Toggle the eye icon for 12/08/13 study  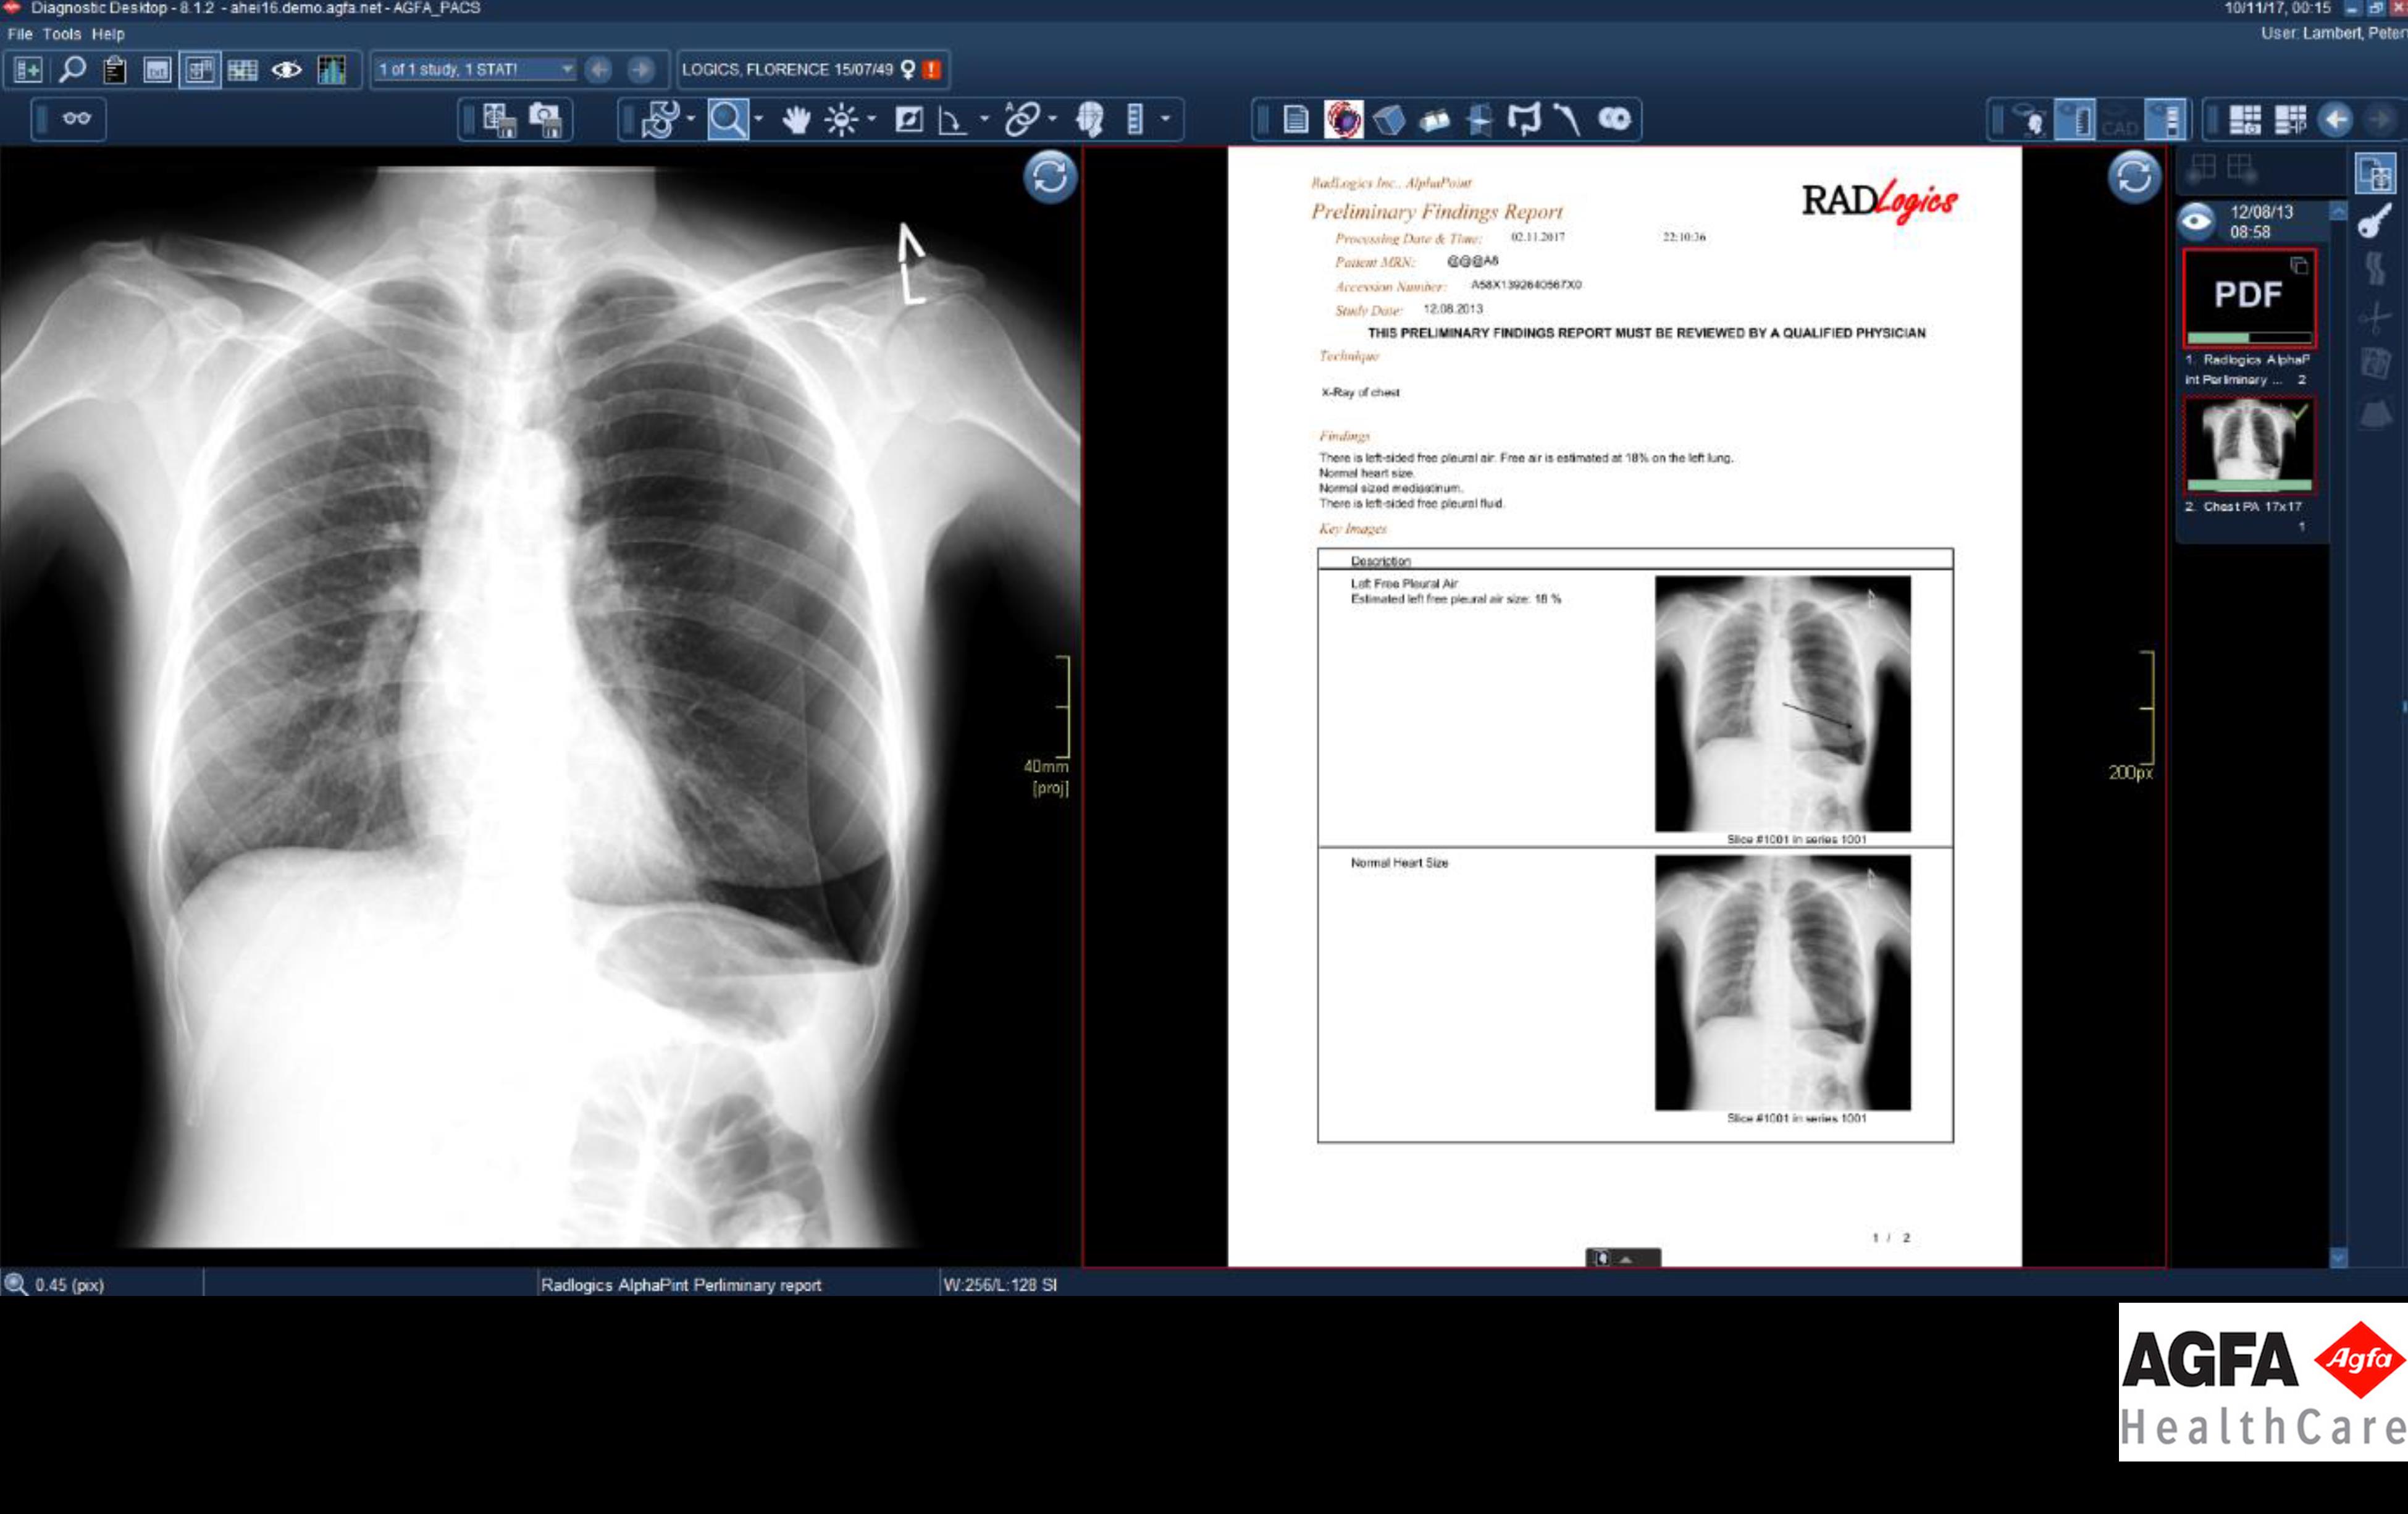(x=2197, y=221)
